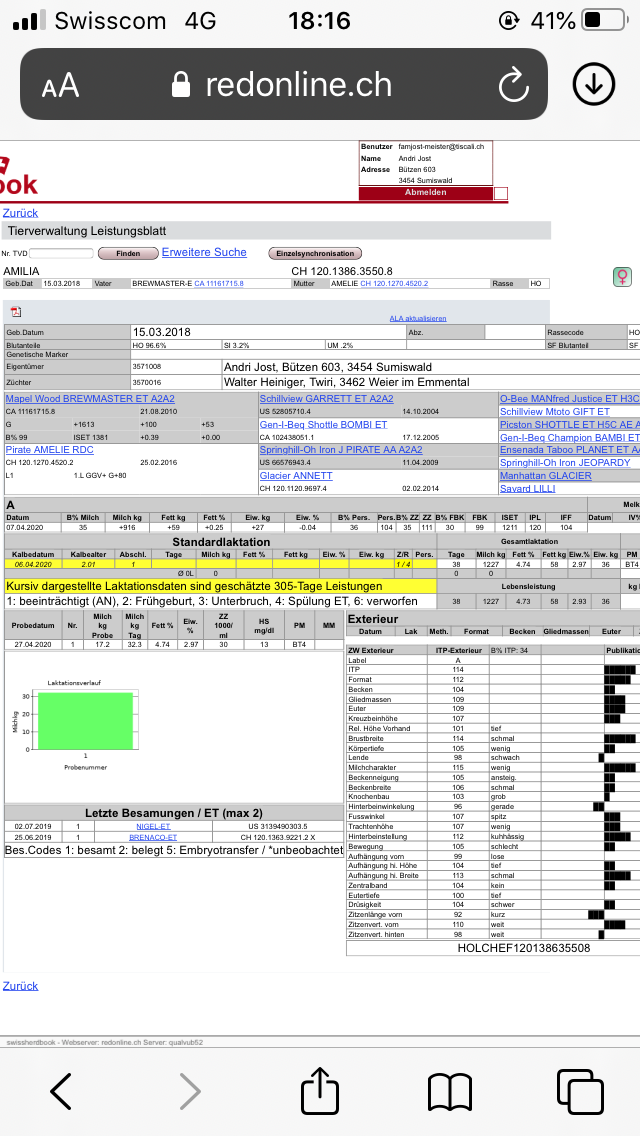The height and width of the screenshot is (1136, 640).
Task: Open the NIGEL-ET insemination link
Action: (153, 826)
